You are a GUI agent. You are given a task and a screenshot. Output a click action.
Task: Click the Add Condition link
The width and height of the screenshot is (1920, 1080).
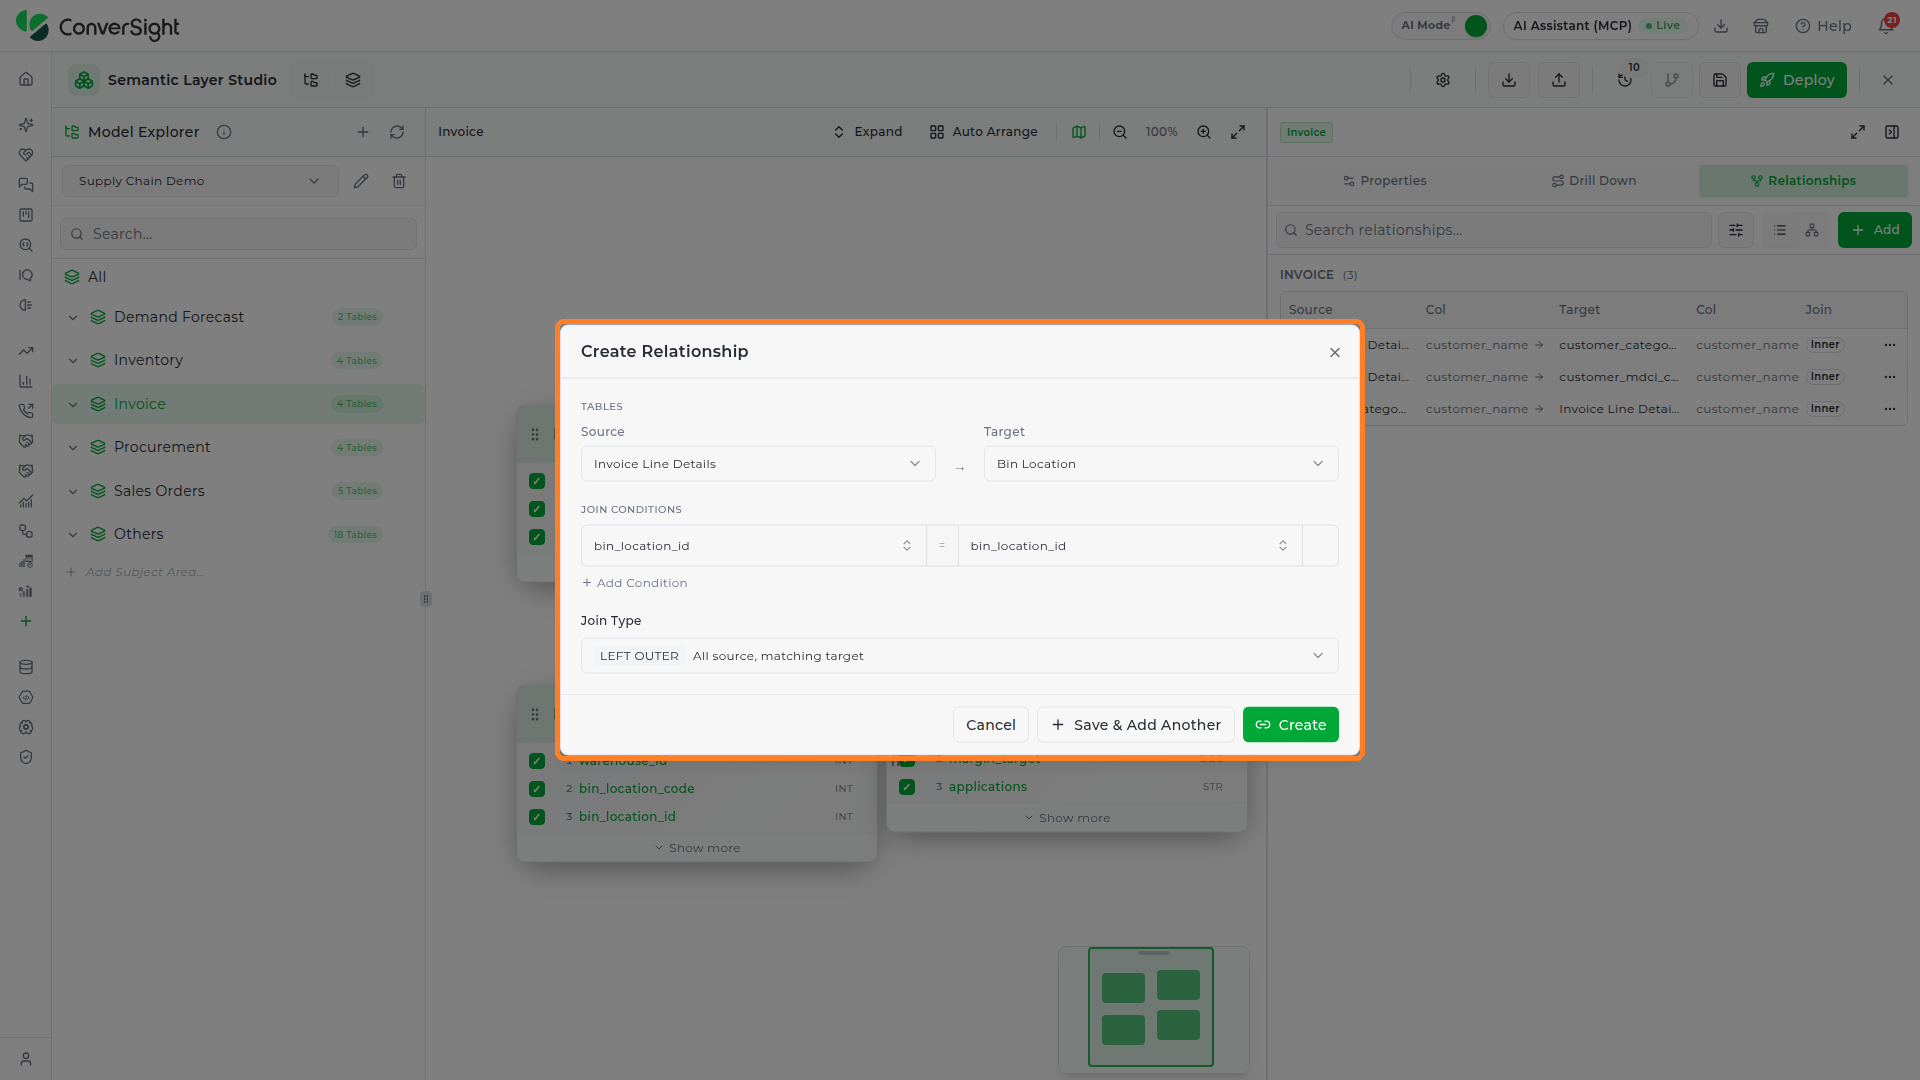634,583
